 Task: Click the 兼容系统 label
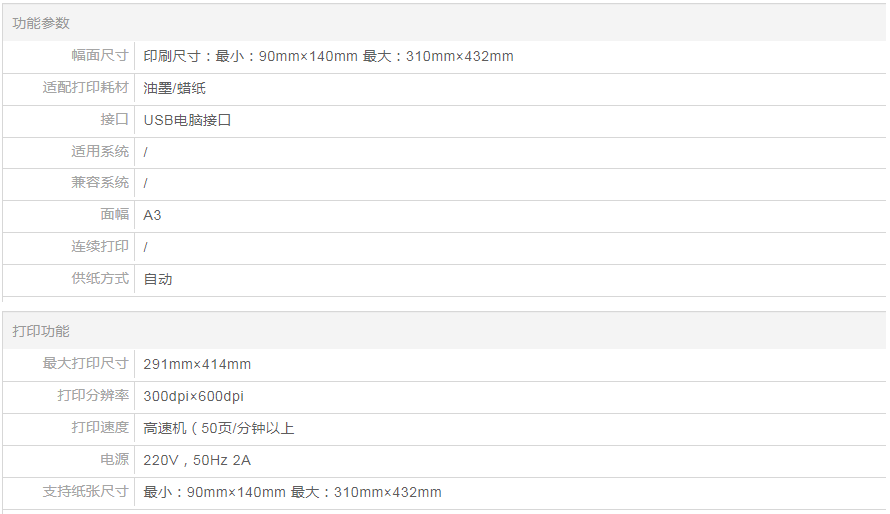100,183
